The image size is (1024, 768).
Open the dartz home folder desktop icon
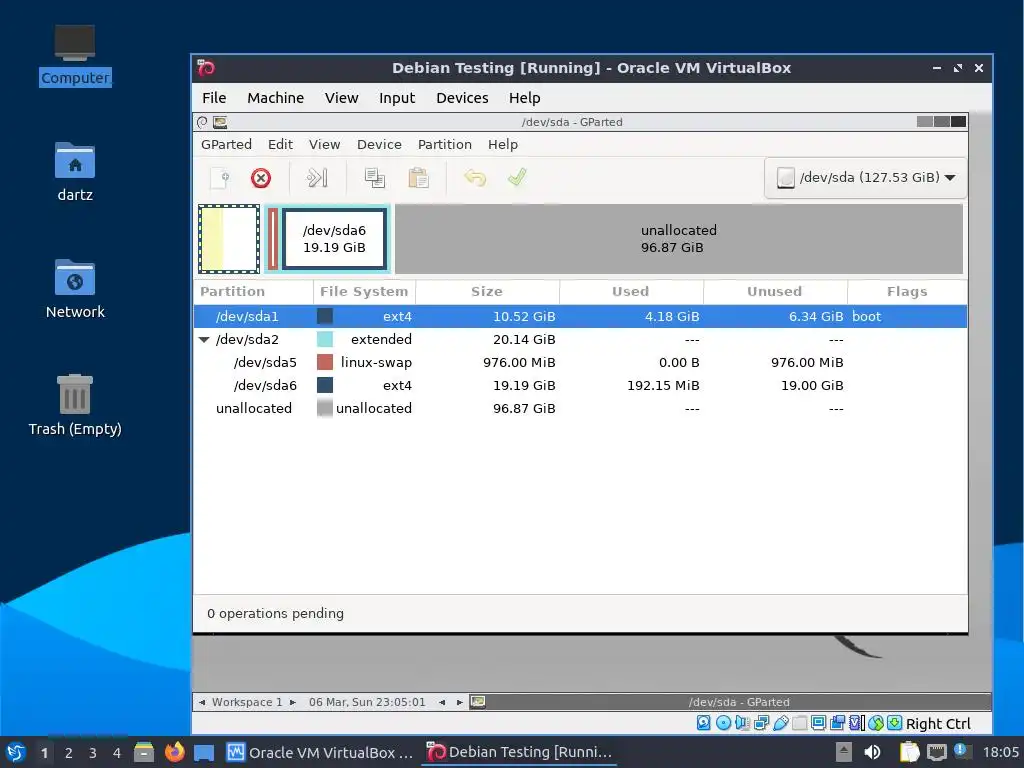coord(74,172)
